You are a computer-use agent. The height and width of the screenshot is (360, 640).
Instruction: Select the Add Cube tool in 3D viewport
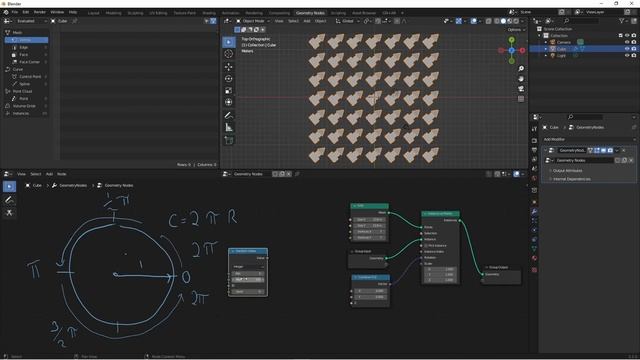click(x=229, y=140)
